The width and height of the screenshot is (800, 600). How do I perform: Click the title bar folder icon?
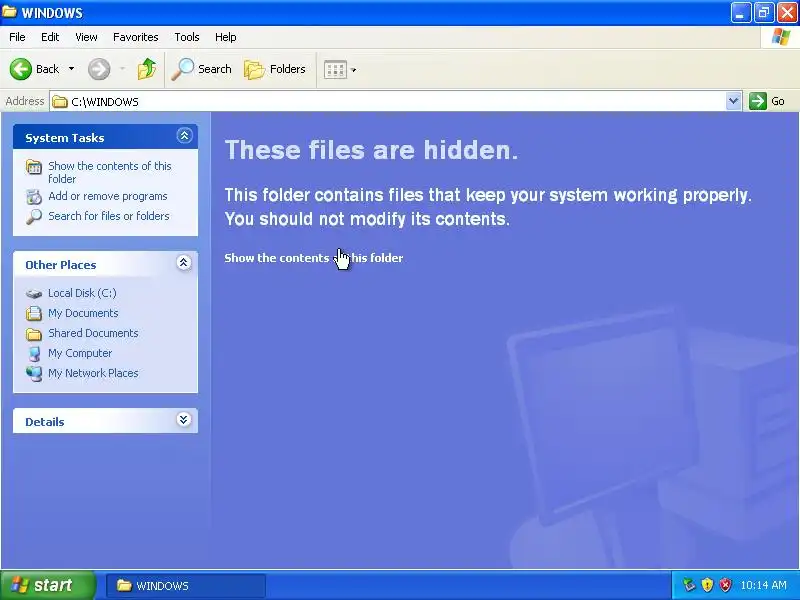tap(10, 12)
